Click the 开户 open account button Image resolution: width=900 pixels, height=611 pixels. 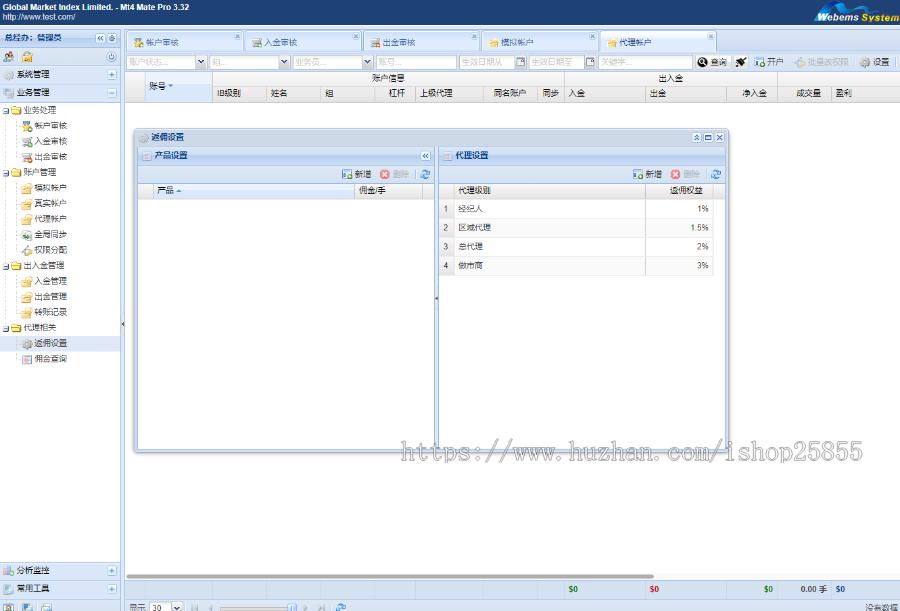pos(769,62)
